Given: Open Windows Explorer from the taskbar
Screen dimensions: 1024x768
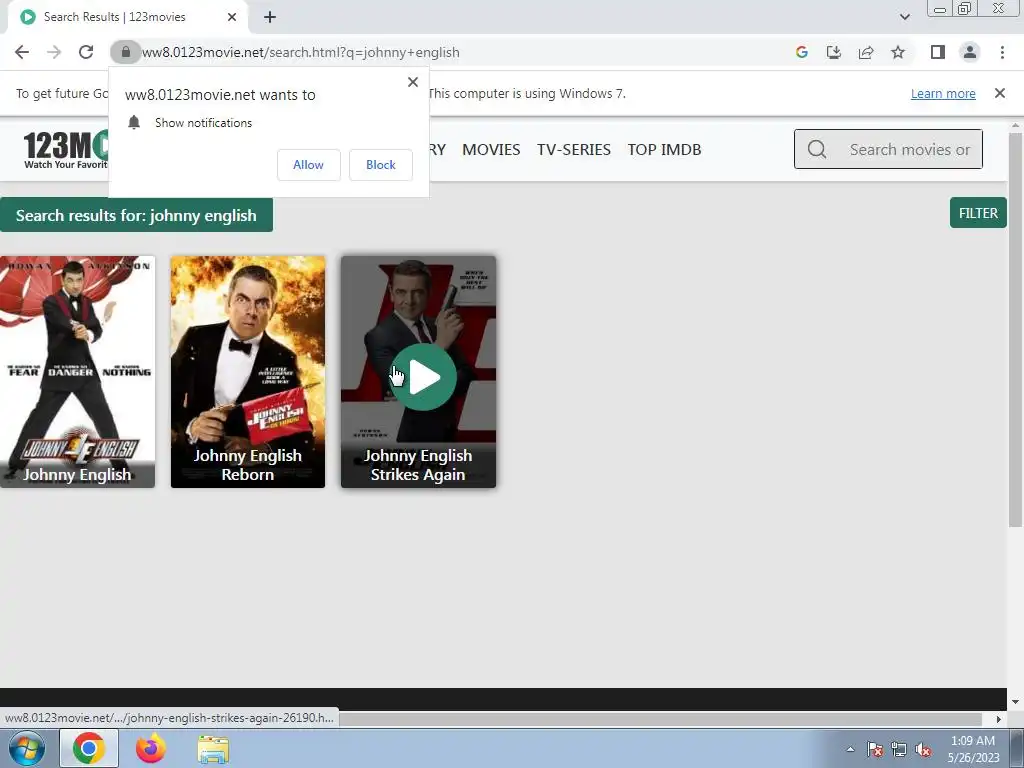Looking at the screenshot, I should tap(213, 749).
